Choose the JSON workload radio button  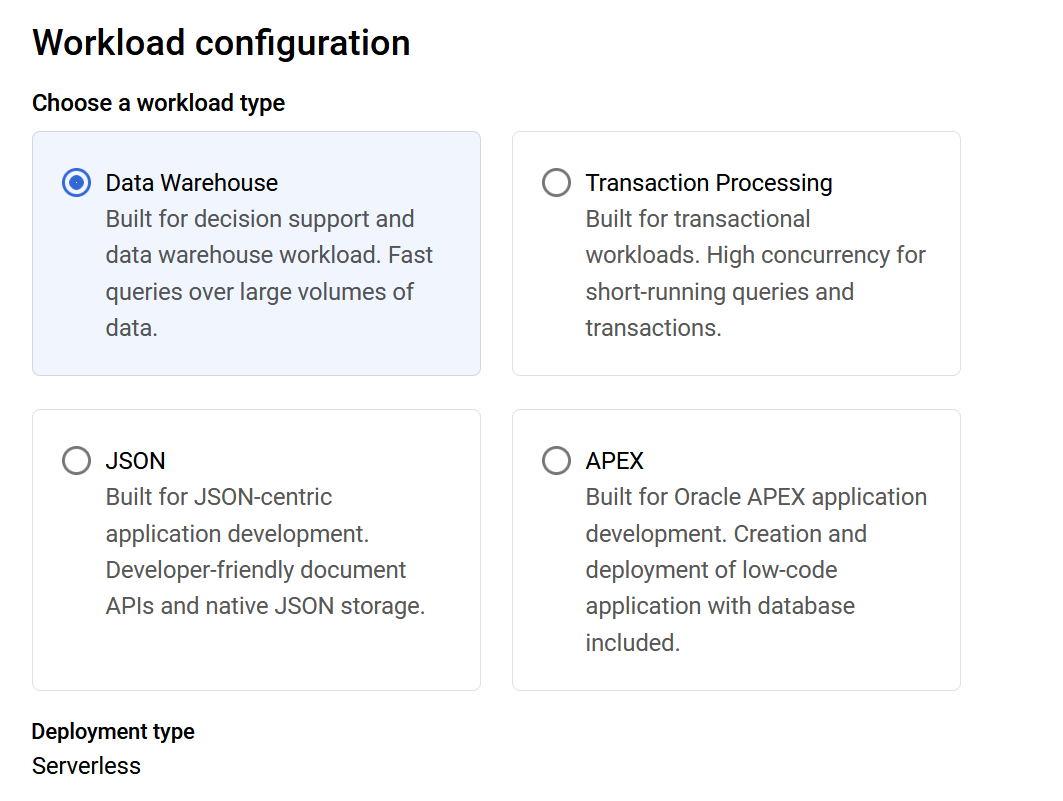pyautogui.click(x=77, y=461)
